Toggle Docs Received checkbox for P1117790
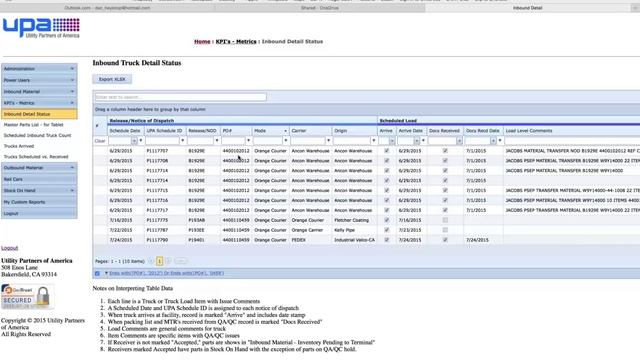Screen dimensions: 640x360 (x=445, y=240)
